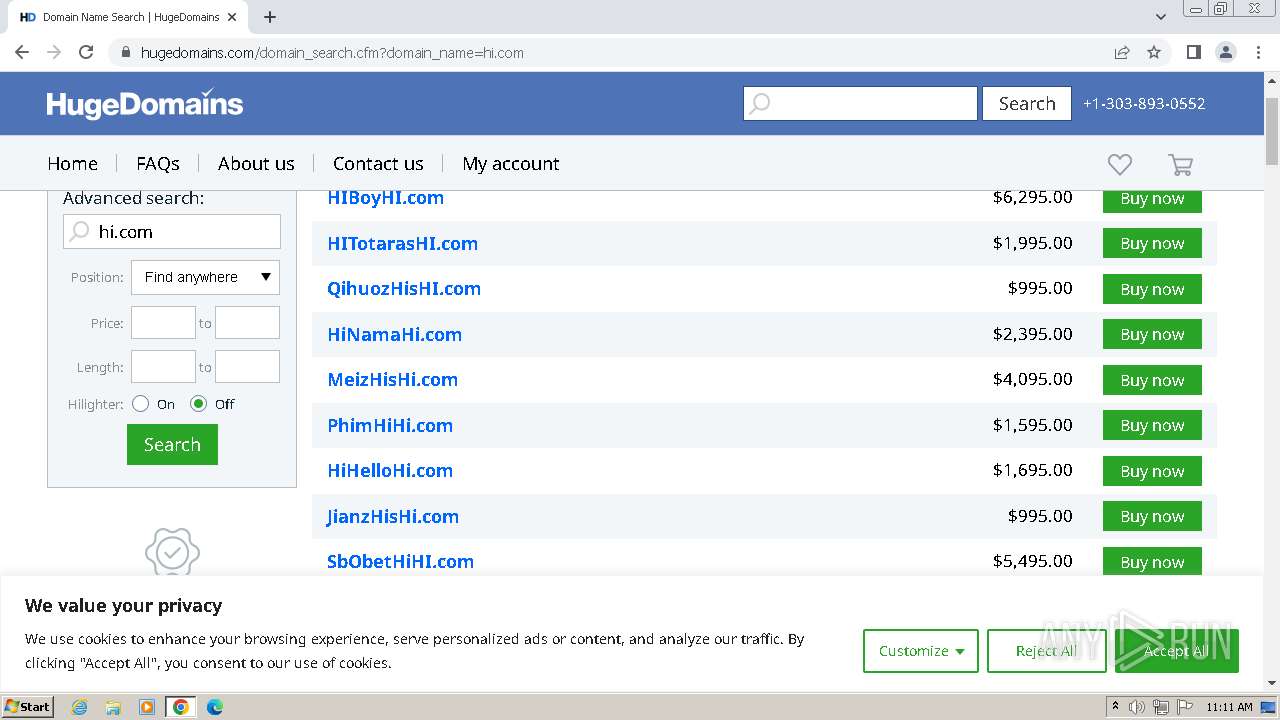
Task: Buy now PhimHiHi.com
Action: point(1152,425)
